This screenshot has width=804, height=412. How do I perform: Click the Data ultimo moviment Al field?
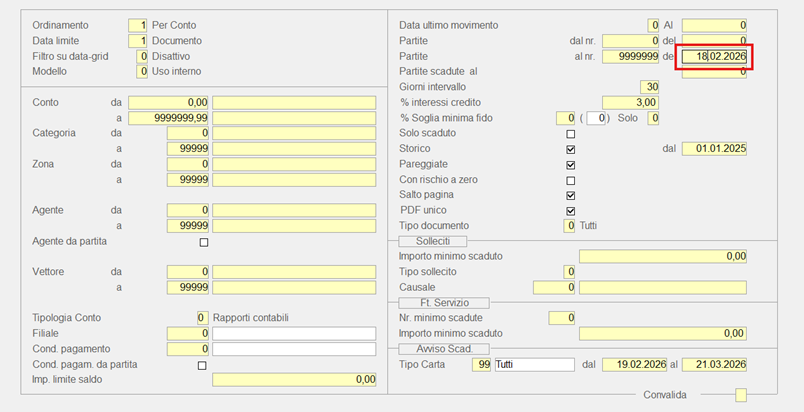tap(714, 24)
